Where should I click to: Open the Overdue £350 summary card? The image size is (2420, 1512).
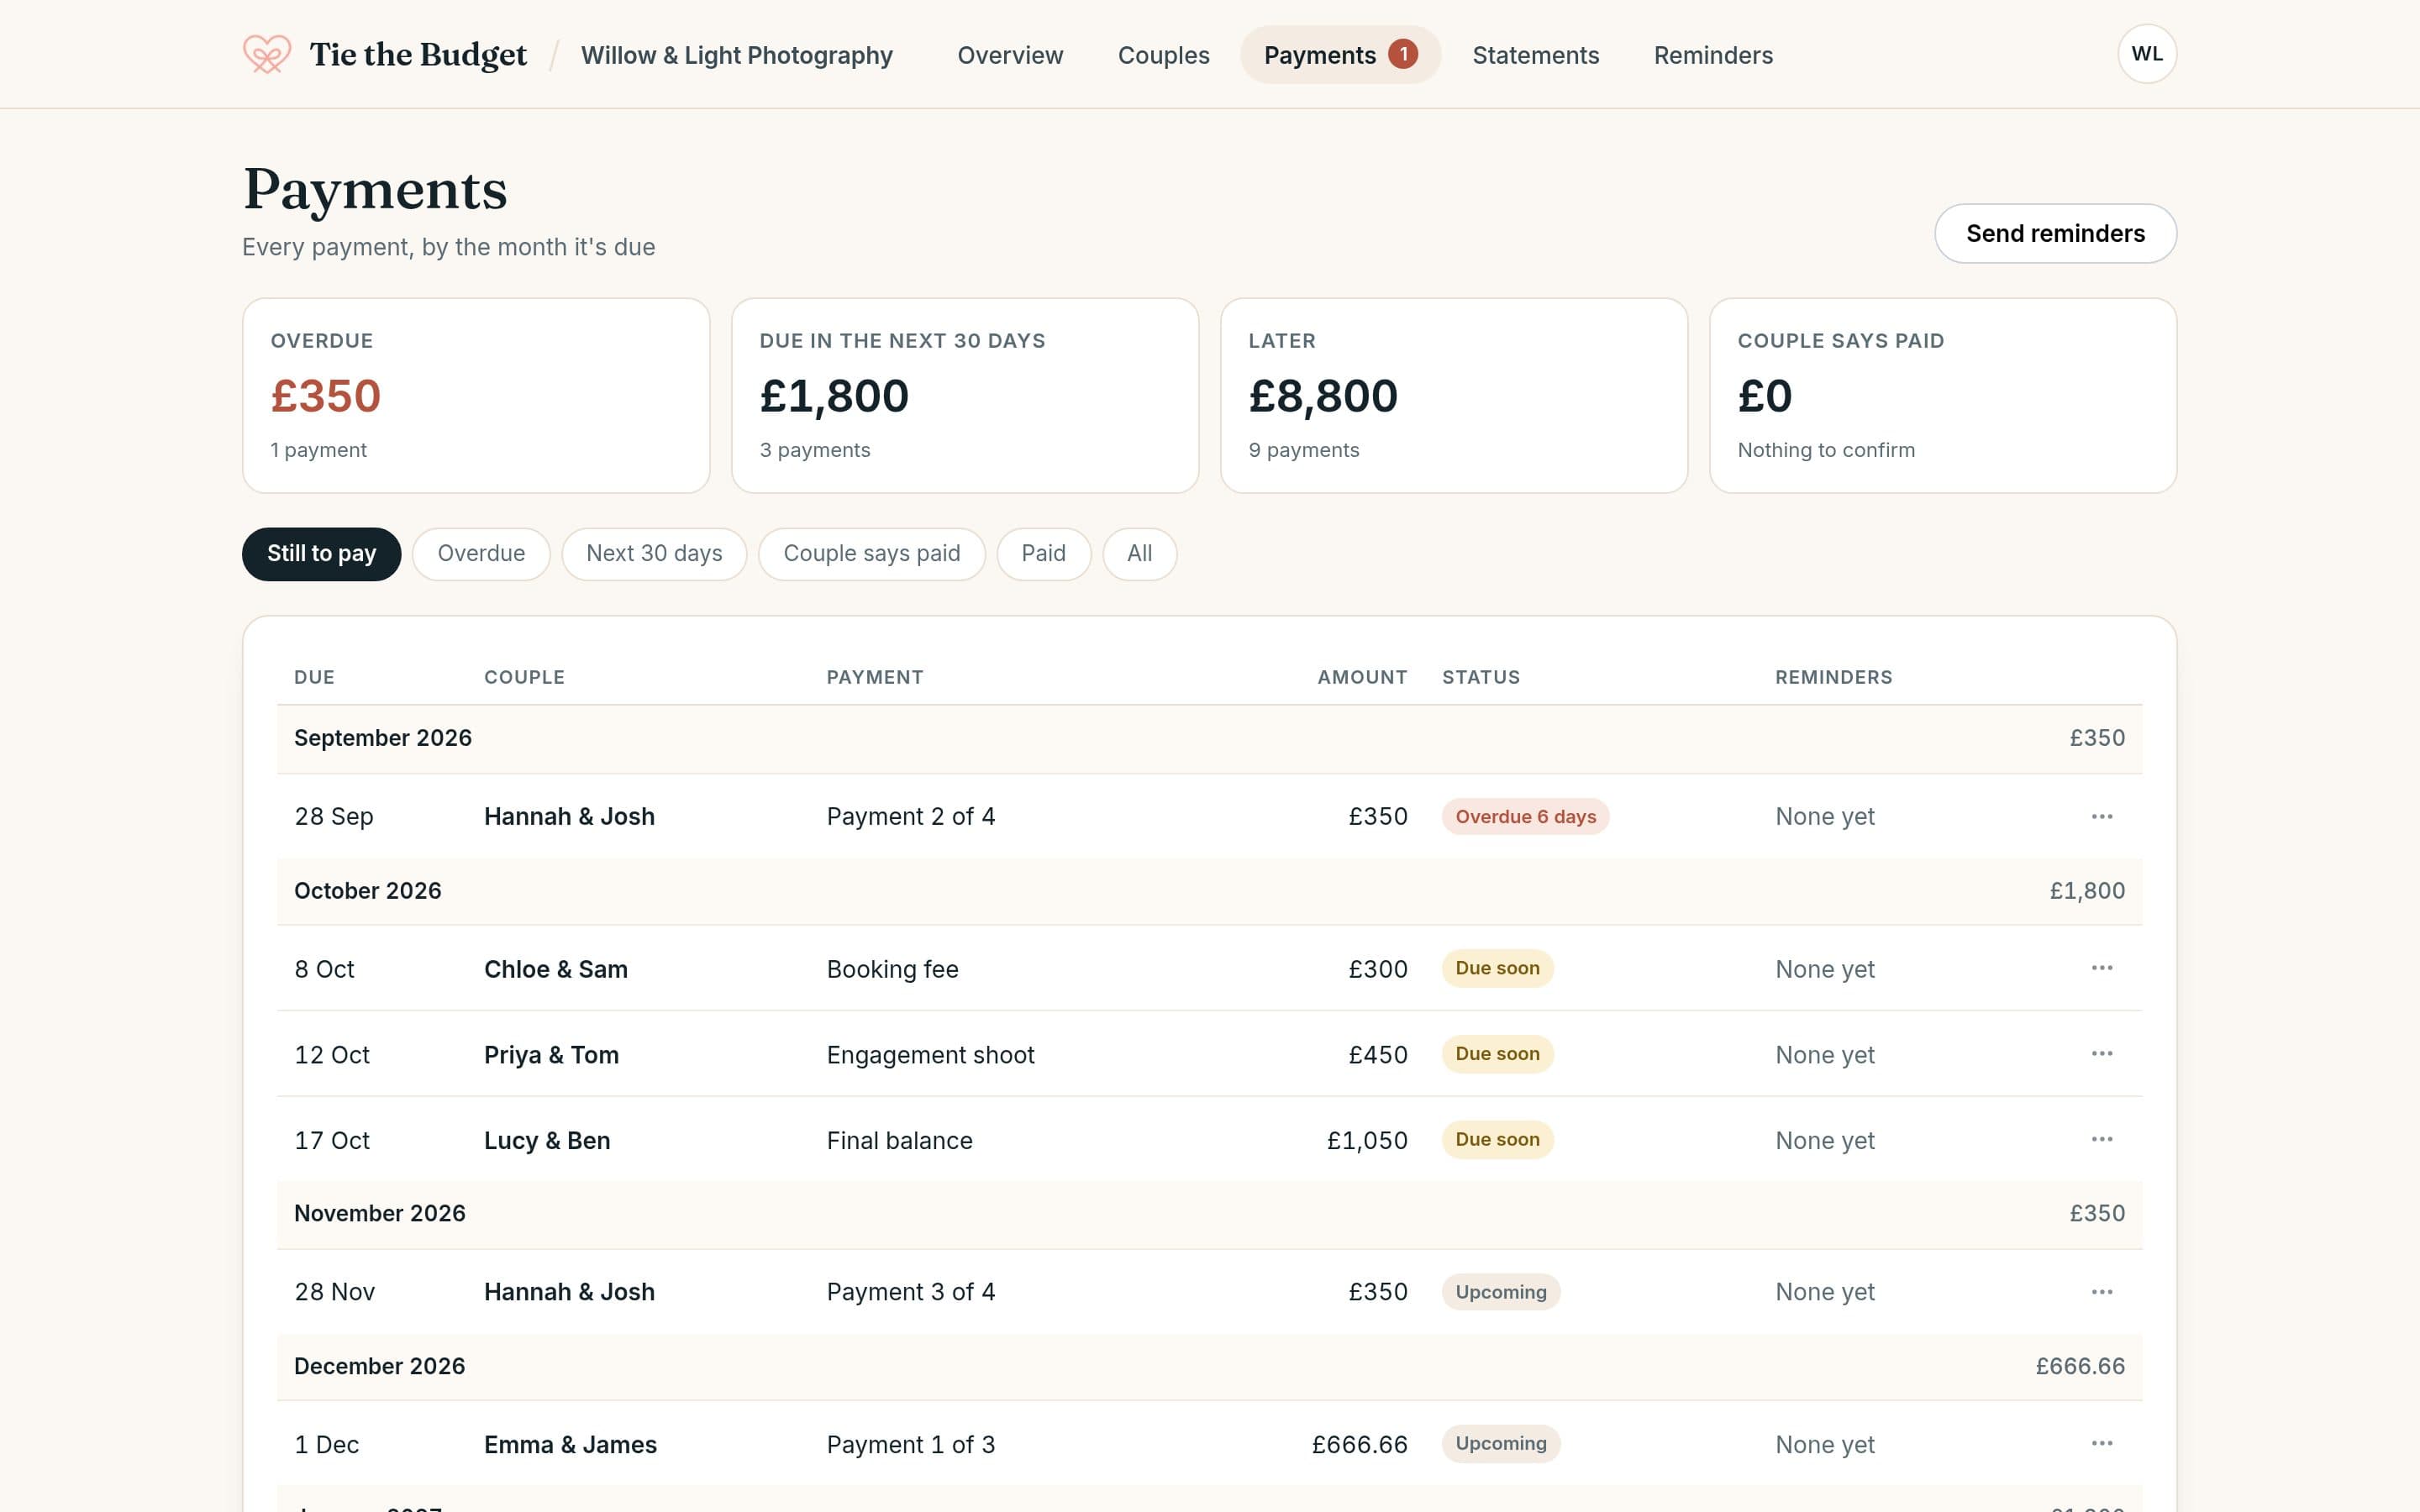[476, 396]
